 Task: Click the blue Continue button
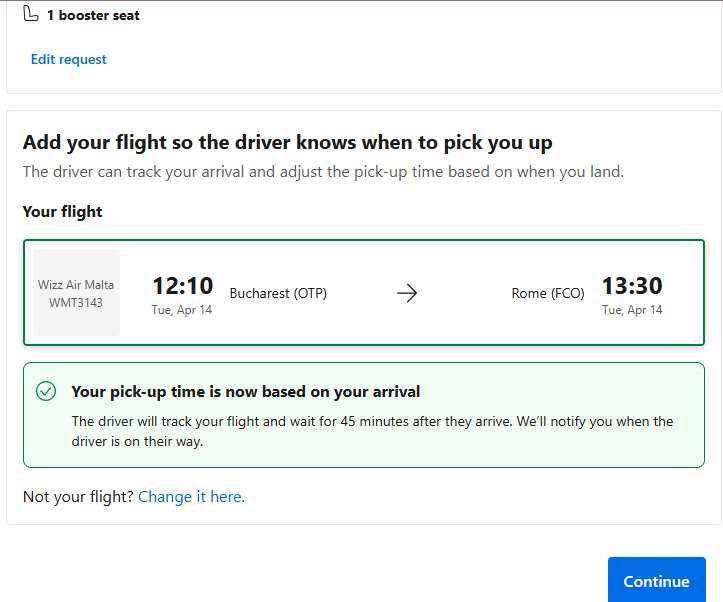click(657, 581)
